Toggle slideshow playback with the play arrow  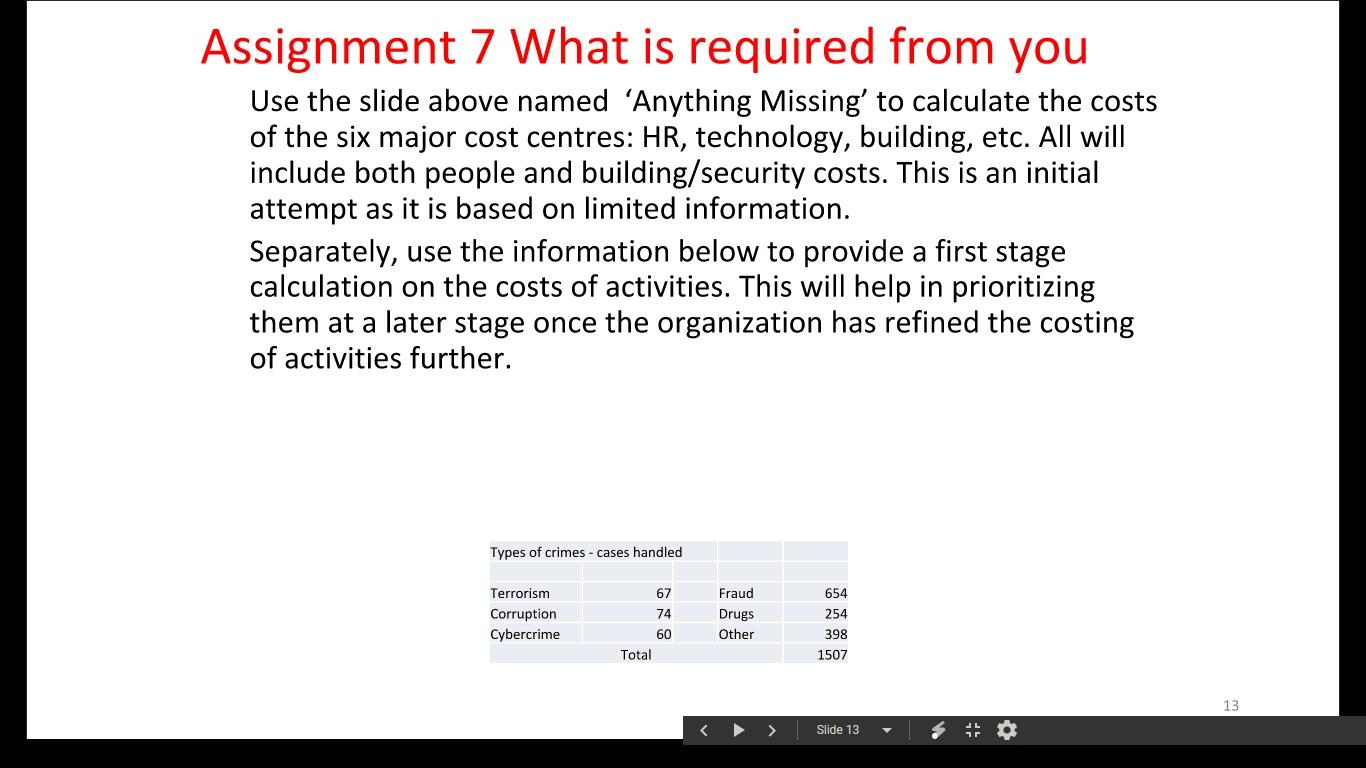click(738, 730)
